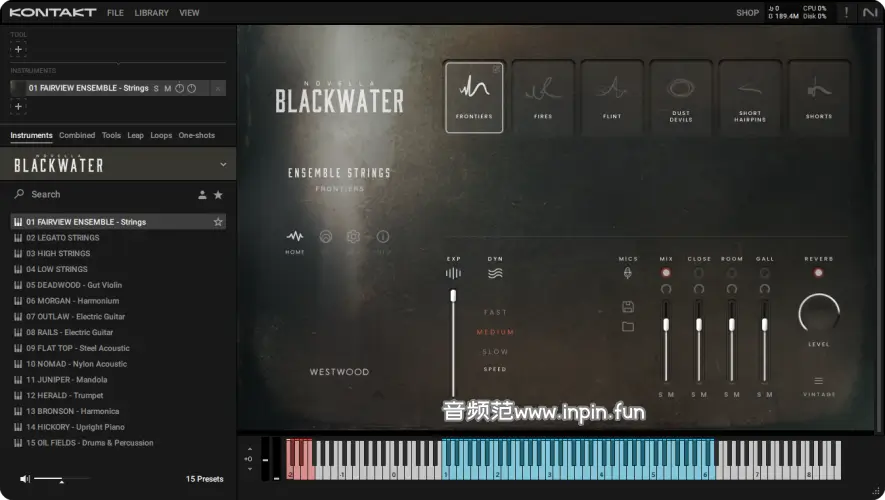Select the Shorts articulation tile
Screen dimensions: 885x500
point(818,98)
